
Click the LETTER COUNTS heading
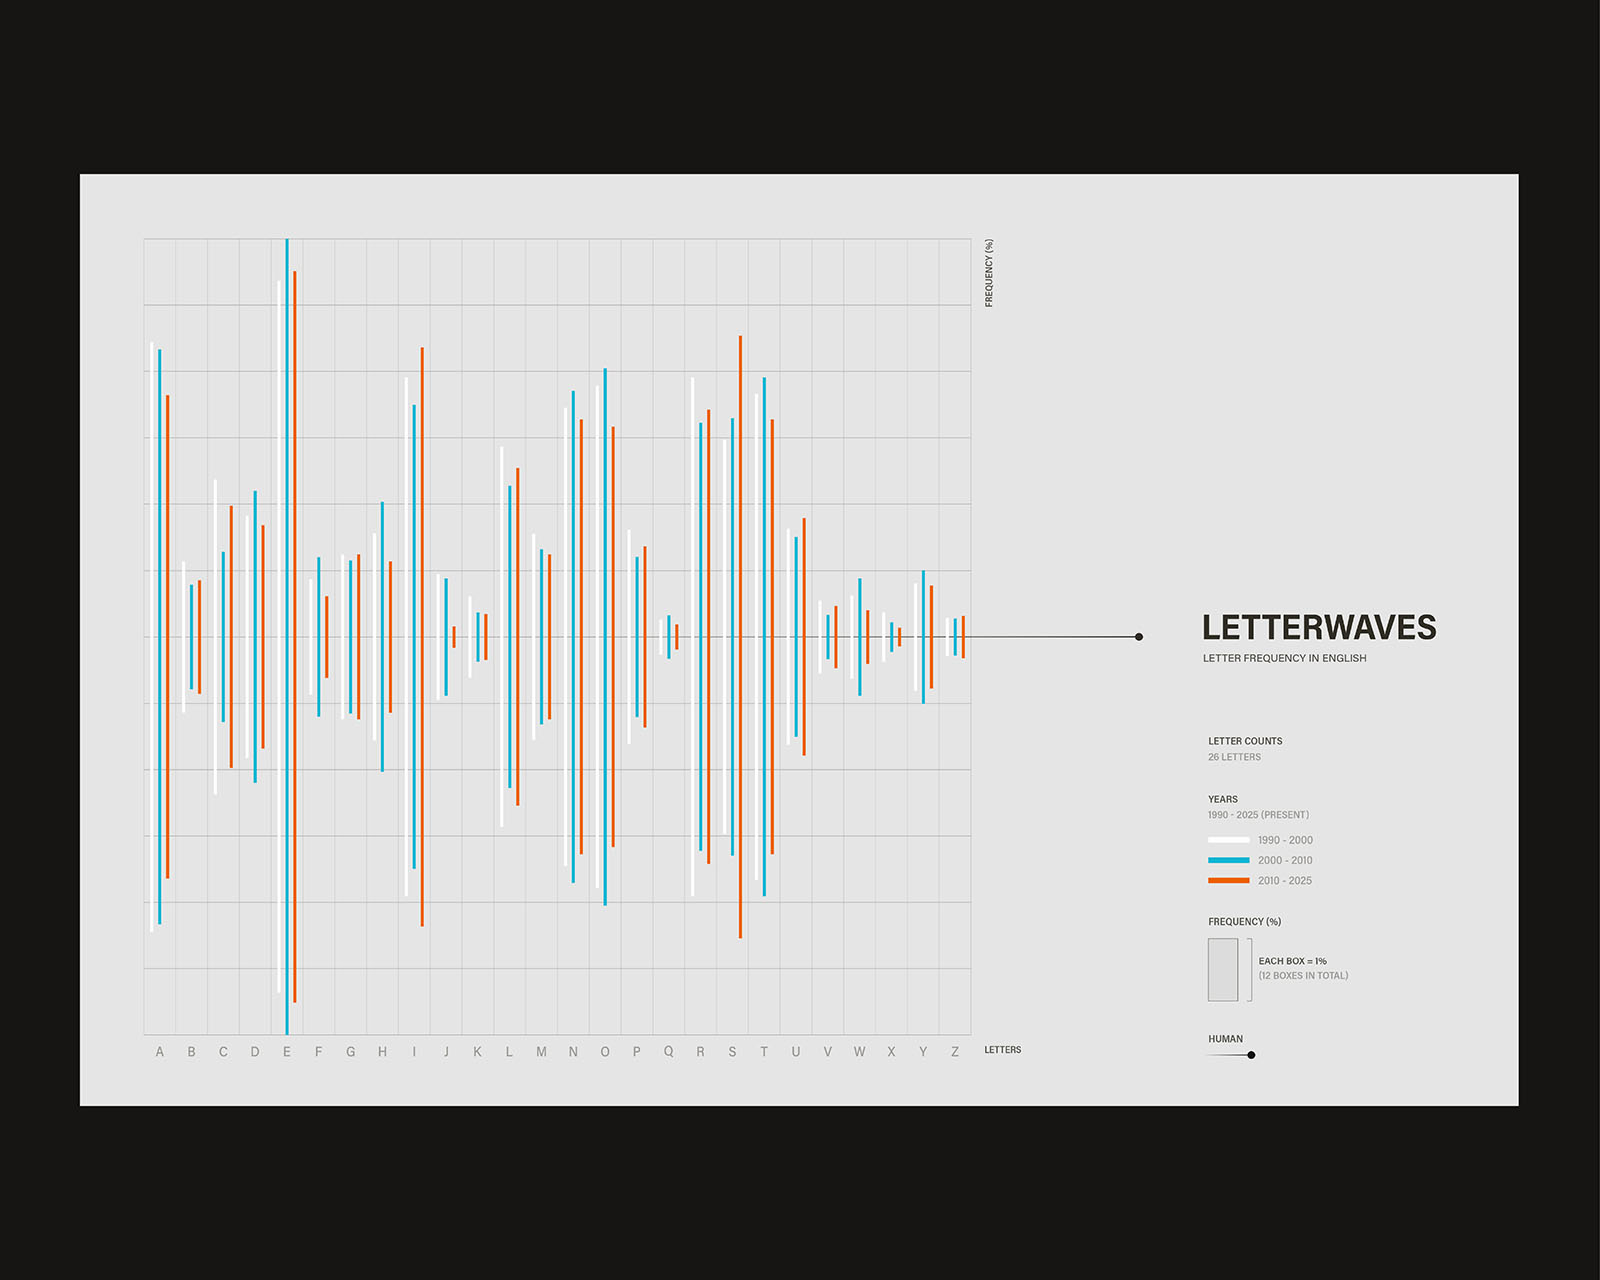[x=1245, y=741]
